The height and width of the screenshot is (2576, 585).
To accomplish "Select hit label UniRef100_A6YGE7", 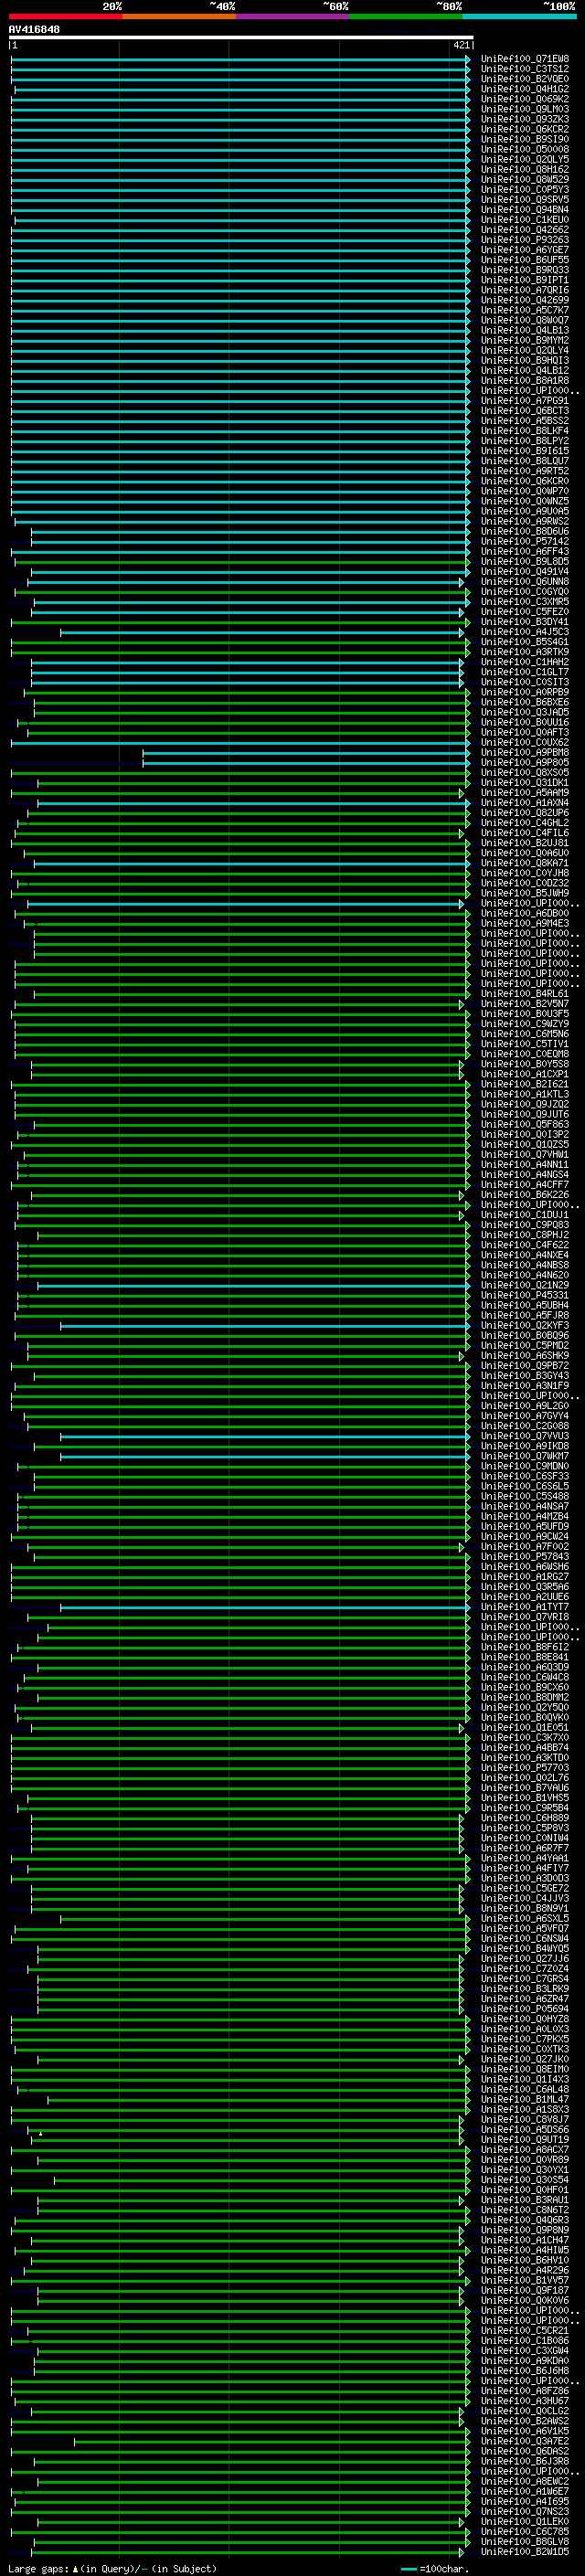I will 525,250.
